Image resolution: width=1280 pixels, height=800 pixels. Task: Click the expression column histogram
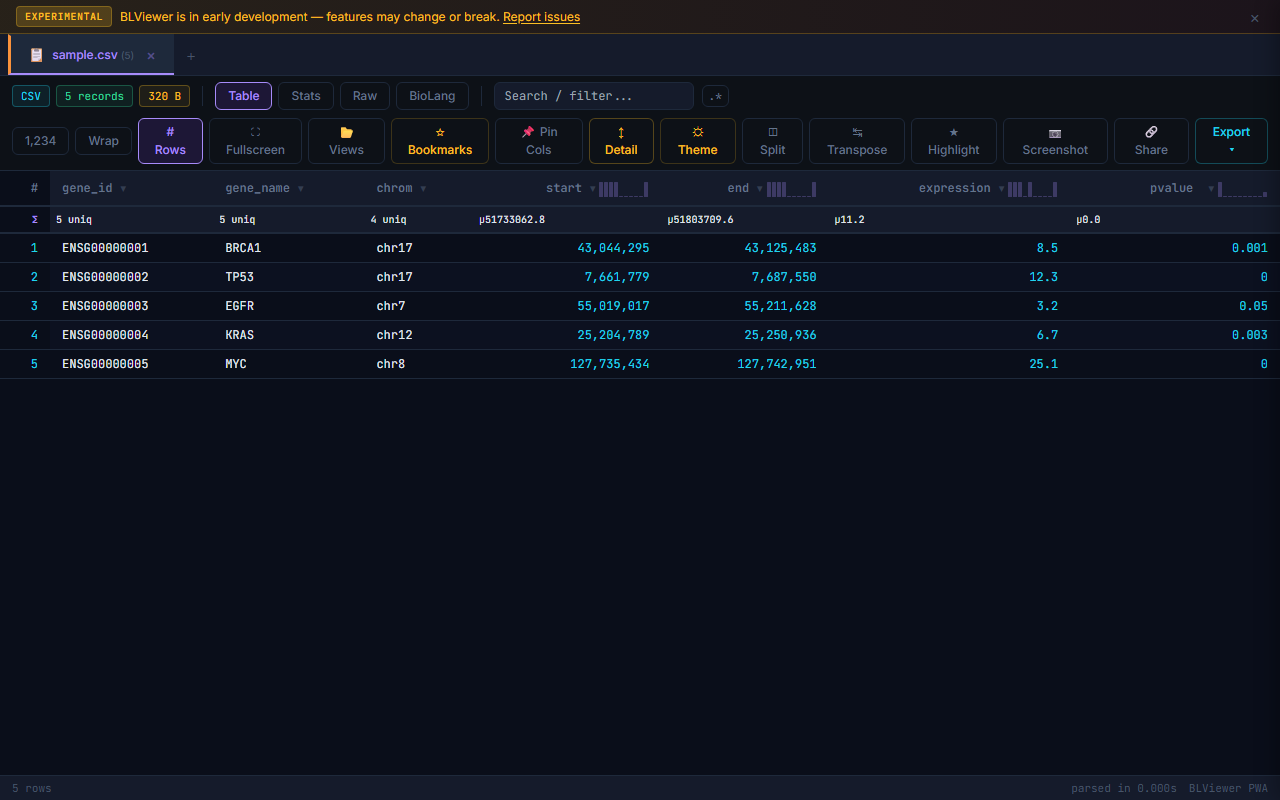[1032, 189]
